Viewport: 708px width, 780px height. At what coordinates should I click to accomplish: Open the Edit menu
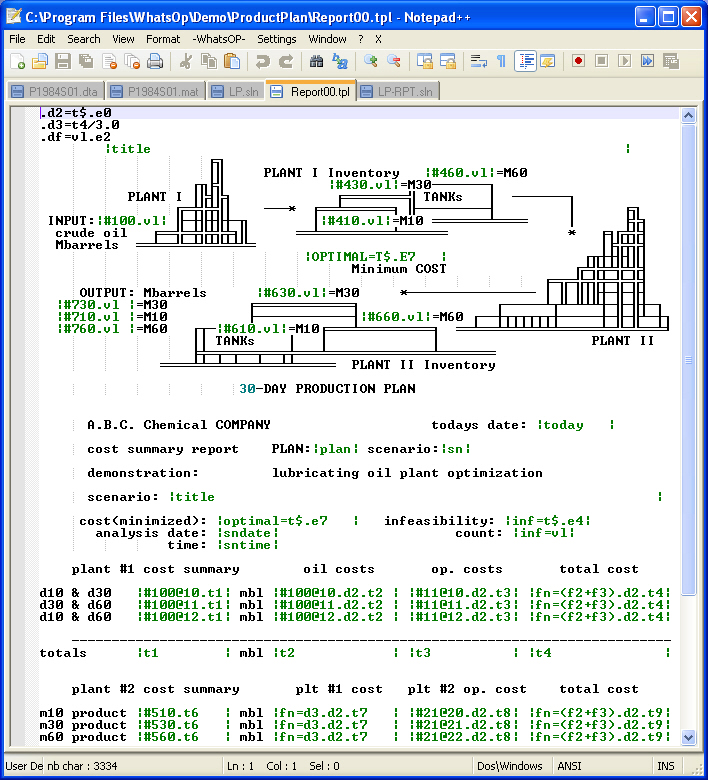click(46, 39)
